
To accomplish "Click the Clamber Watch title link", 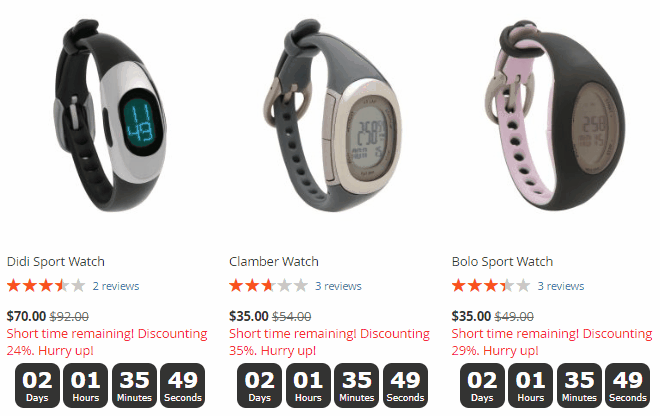I will click(x=274, y=261).
